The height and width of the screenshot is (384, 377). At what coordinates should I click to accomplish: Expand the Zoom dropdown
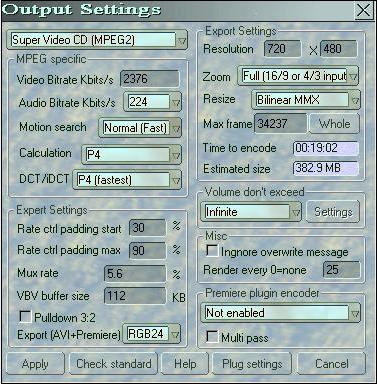coord(298,76)
